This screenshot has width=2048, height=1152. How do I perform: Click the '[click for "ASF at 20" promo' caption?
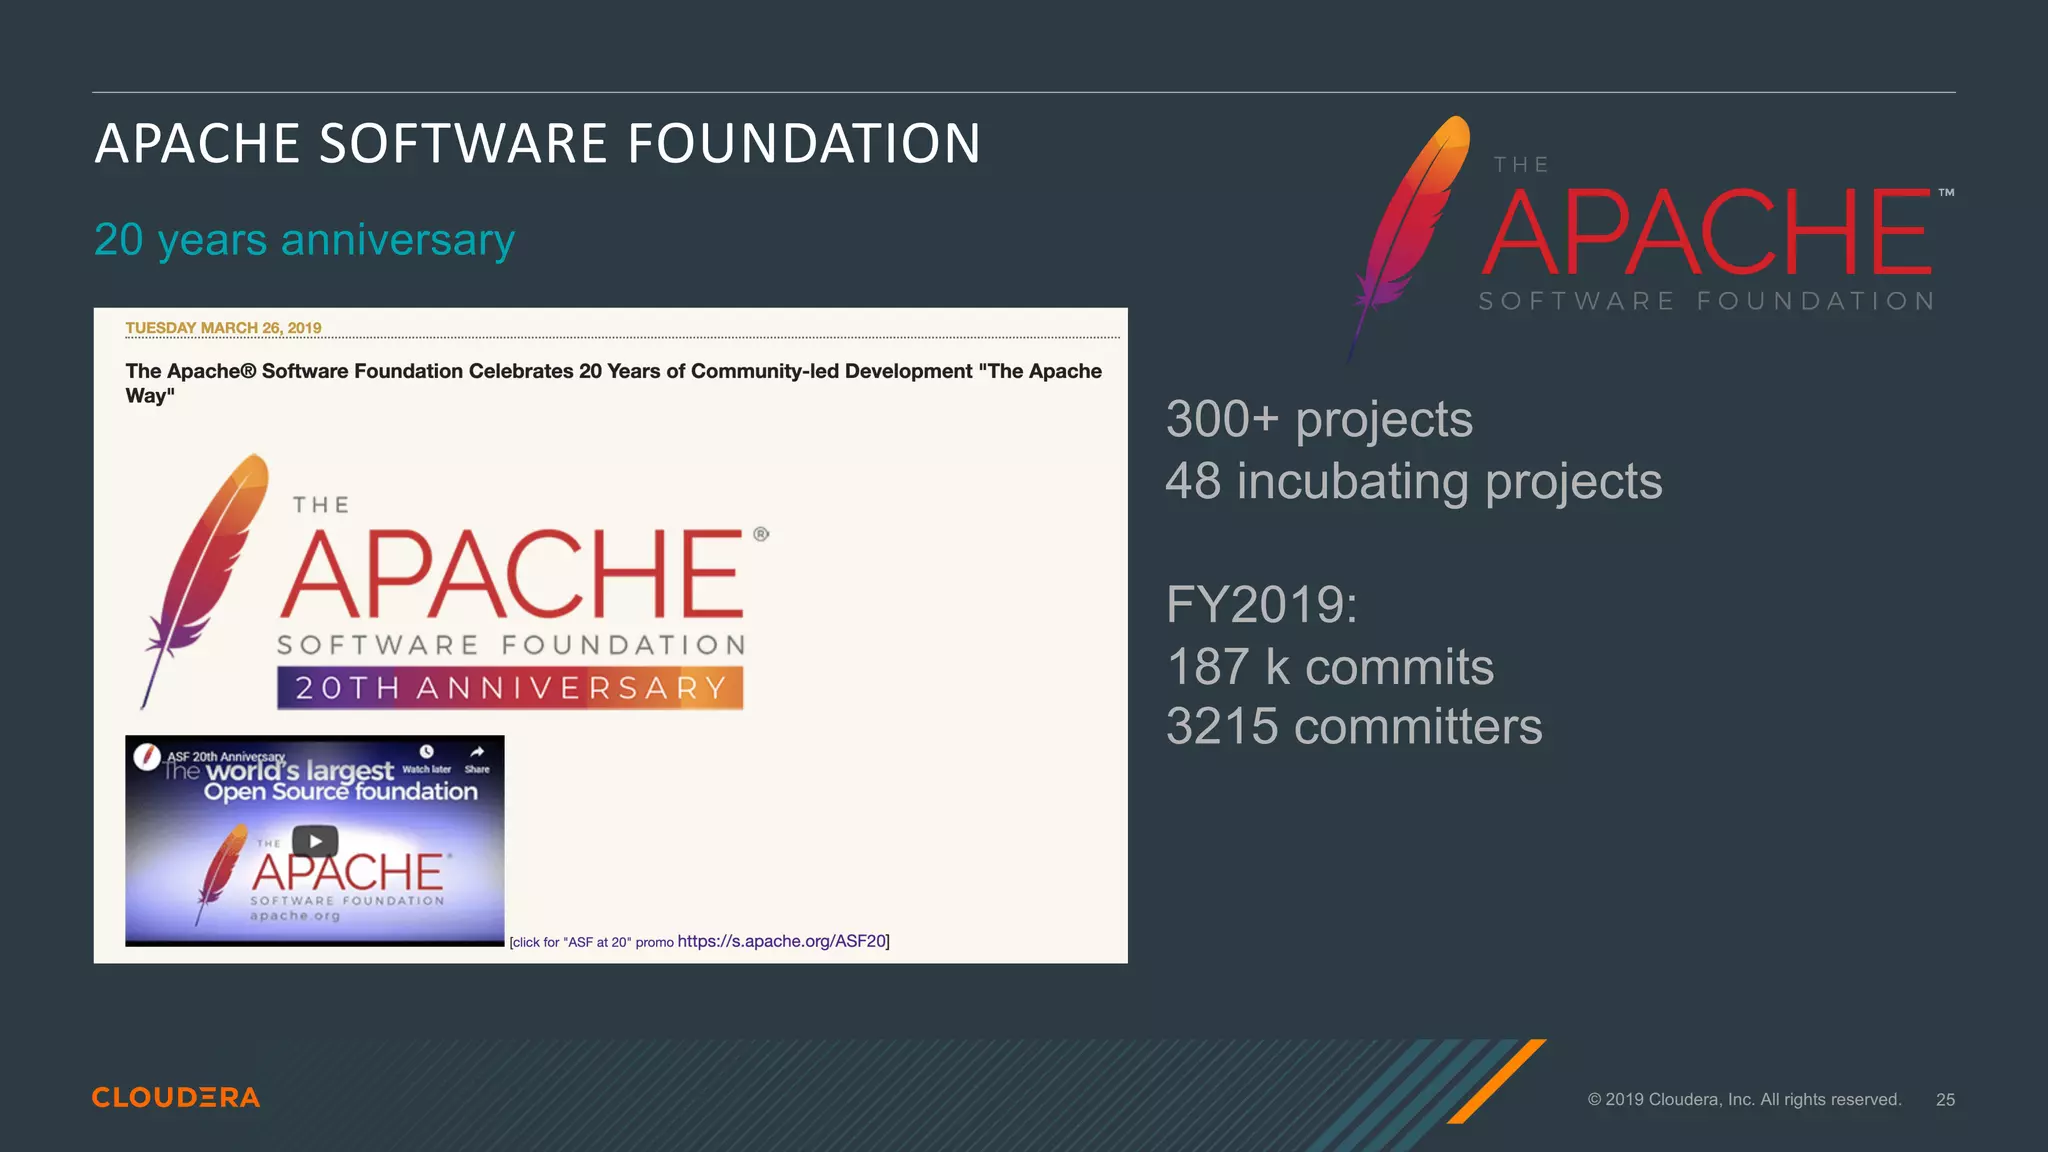591,942
